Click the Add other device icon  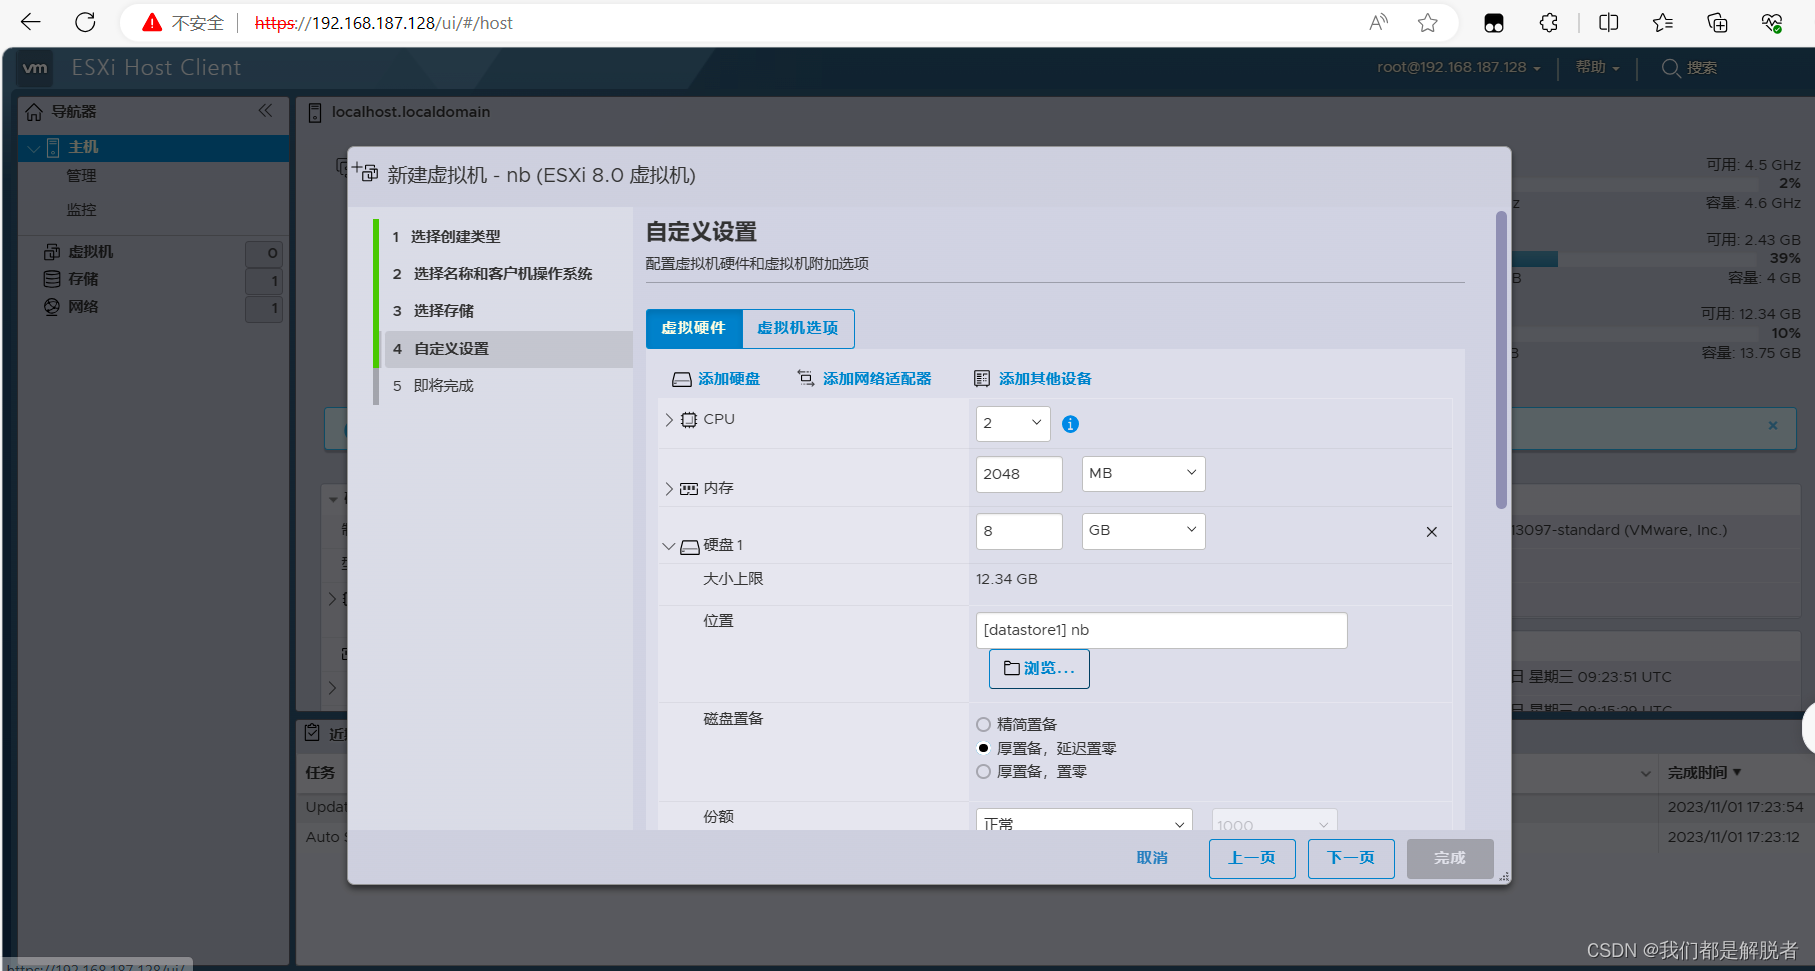982,379
